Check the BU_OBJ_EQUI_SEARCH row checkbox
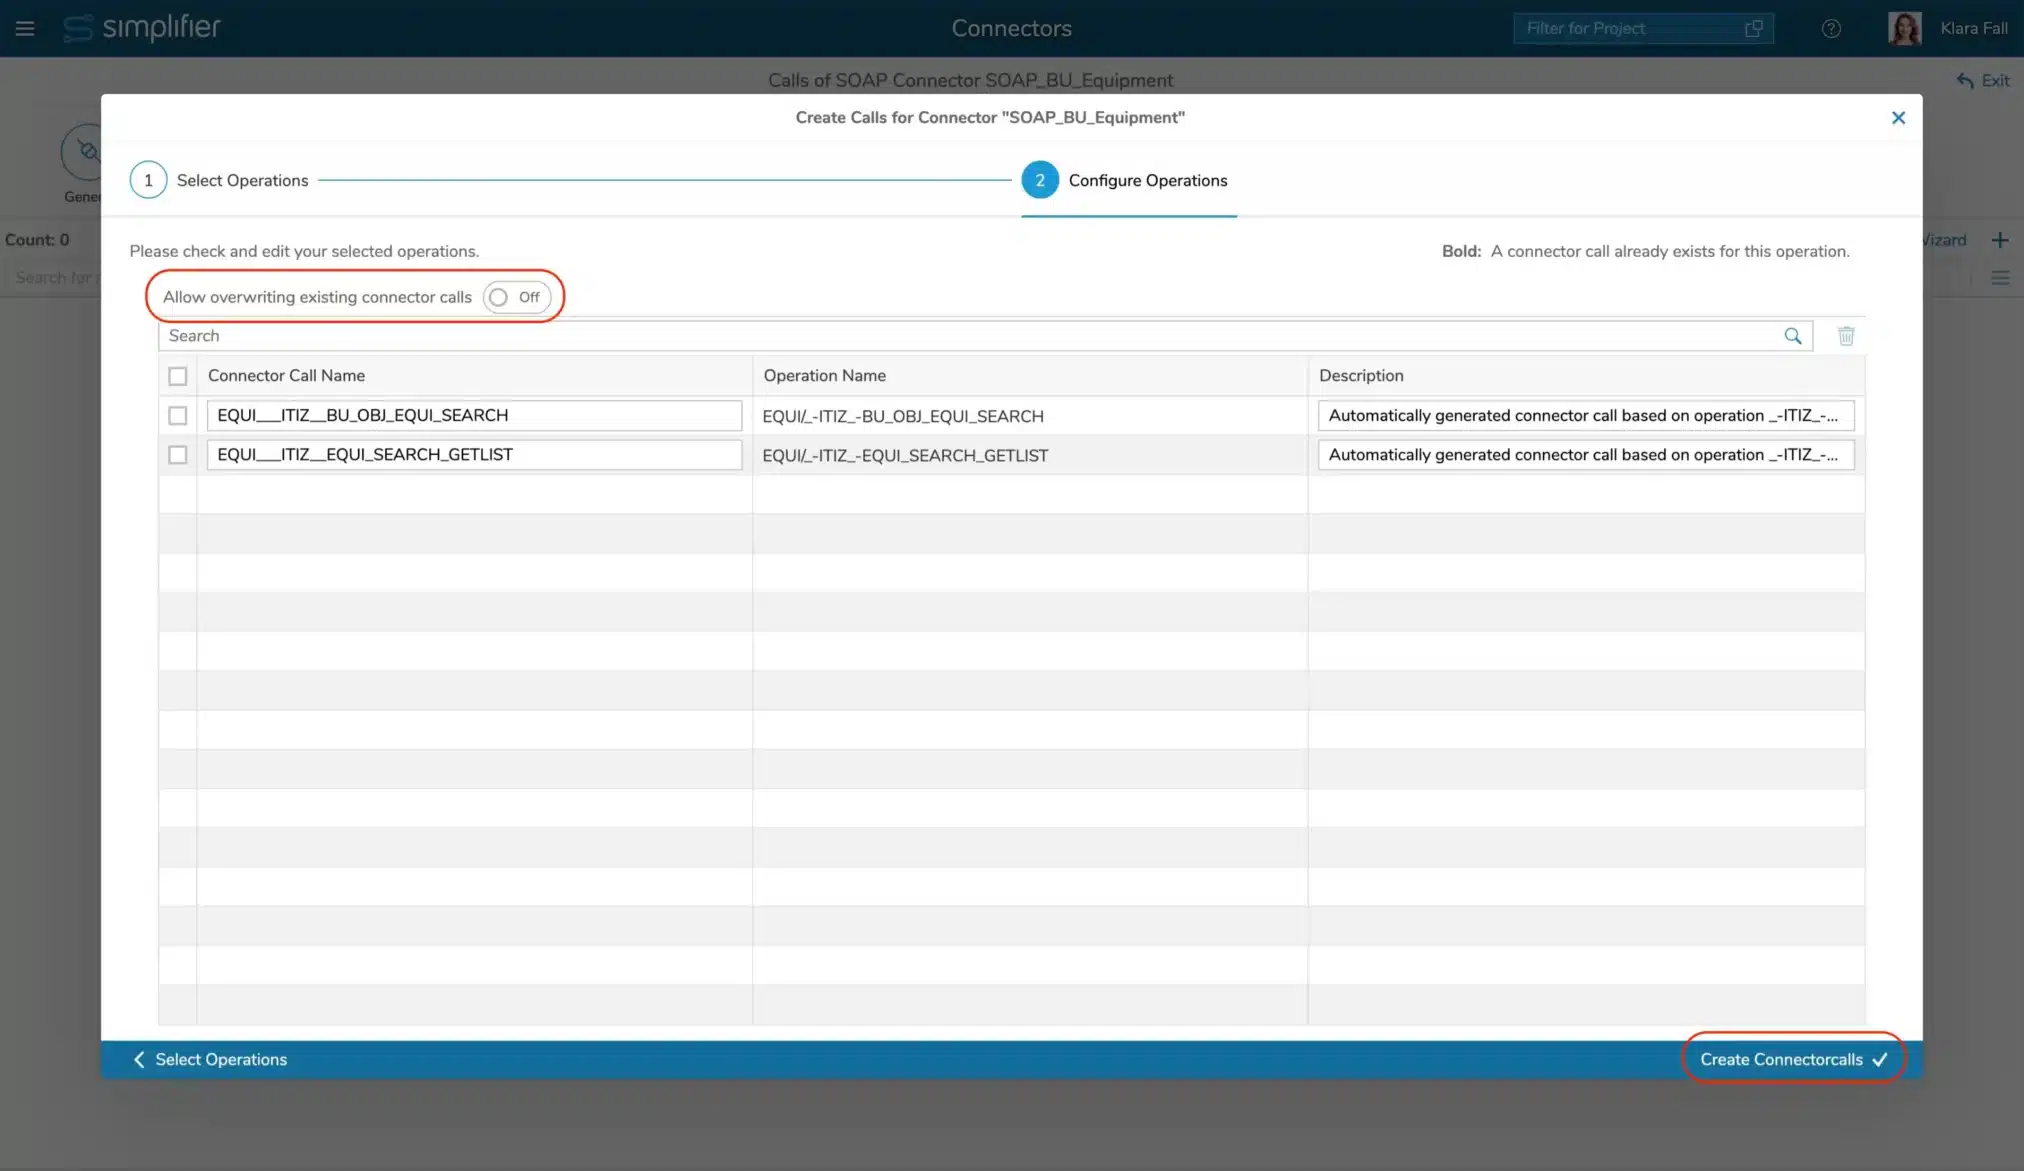 point(178,415)
